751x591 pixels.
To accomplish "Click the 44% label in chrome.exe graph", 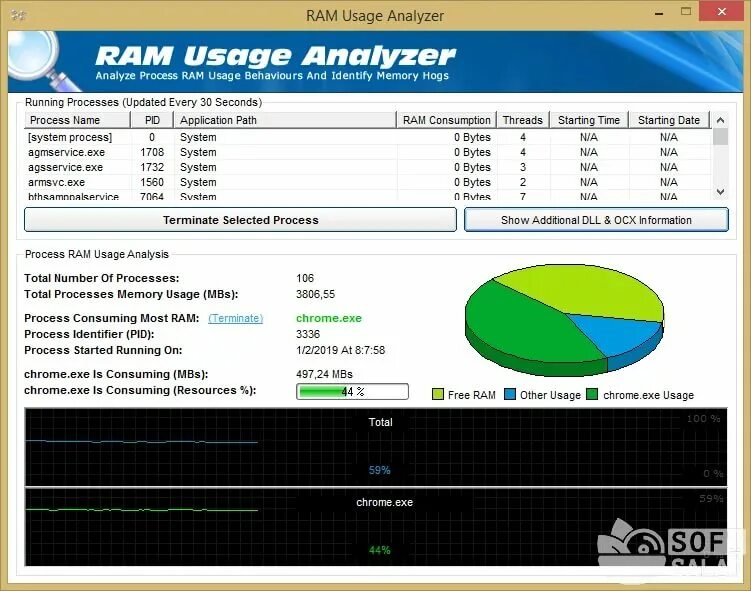I will [x=379, y=550].
